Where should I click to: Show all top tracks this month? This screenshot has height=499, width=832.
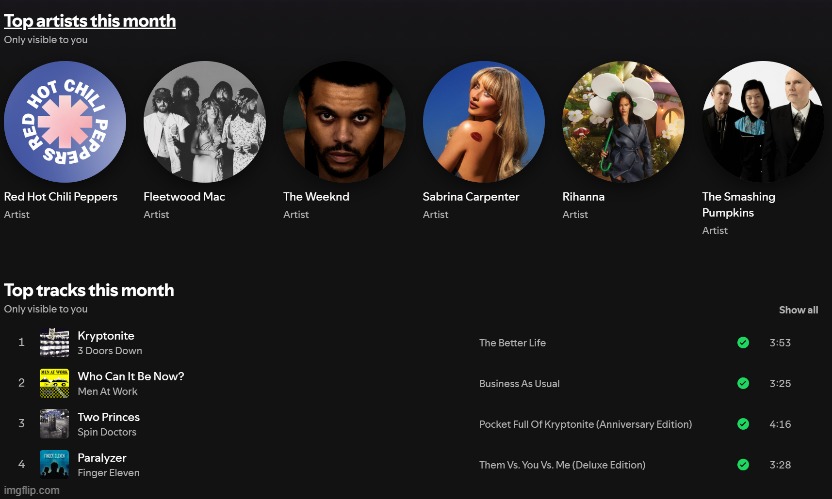798,310
